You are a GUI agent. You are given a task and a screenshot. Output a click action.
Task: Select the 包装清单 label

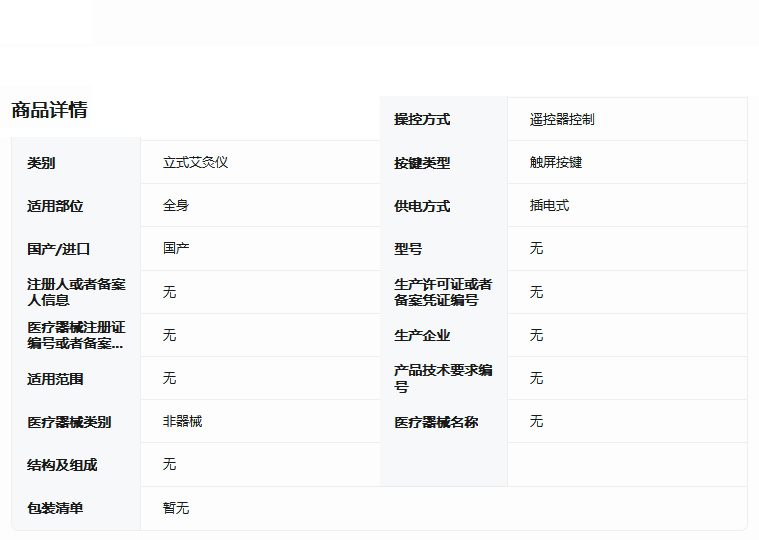(x=55, y=509)
